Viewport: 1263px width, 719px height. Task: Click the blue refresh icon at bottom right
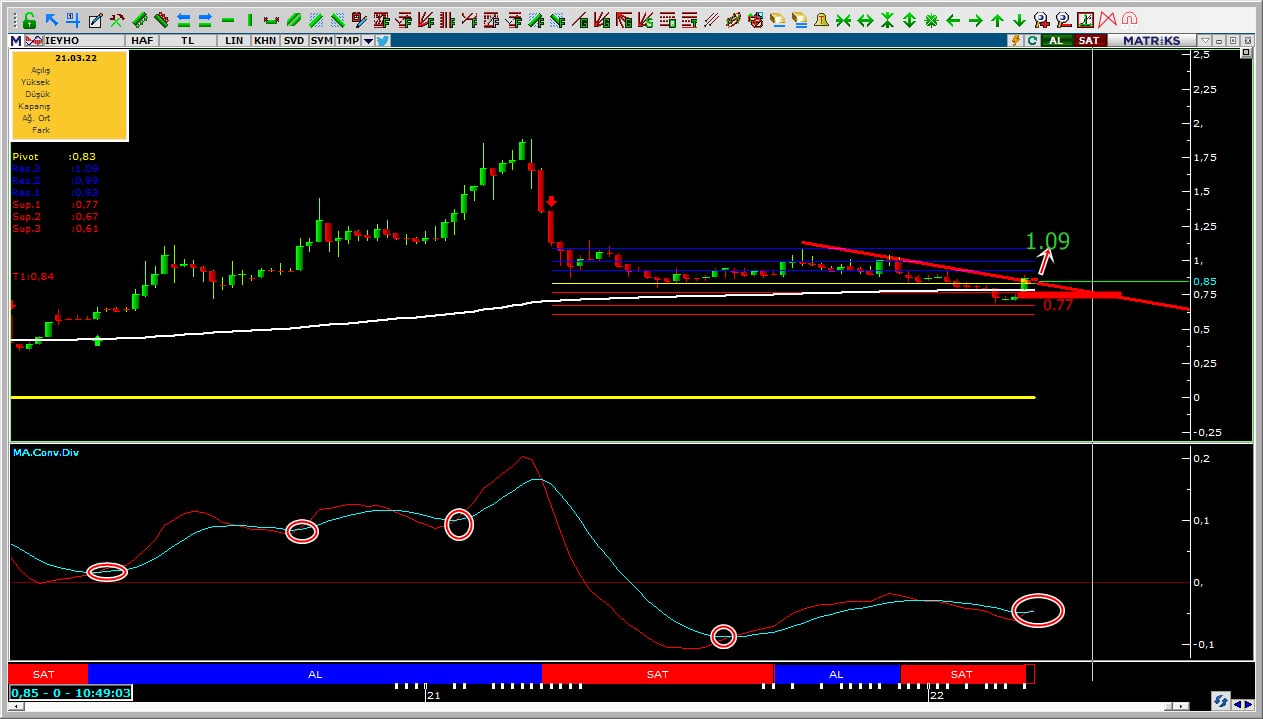coord(1221,701)
